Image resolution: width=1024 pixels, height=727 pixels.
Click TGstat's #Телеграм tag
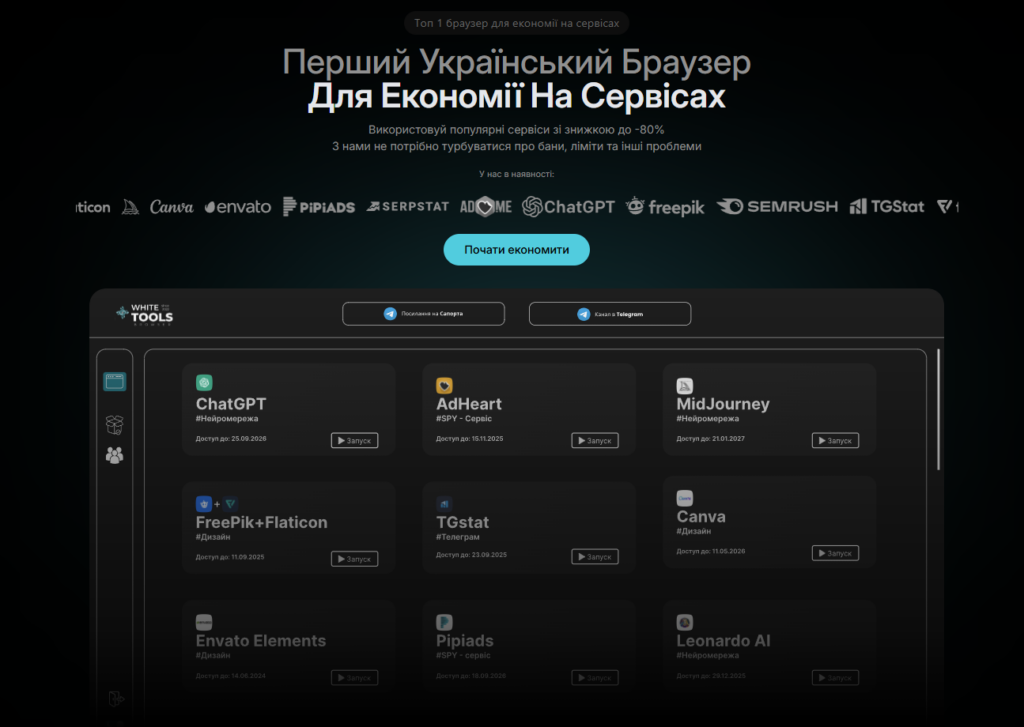click(458, 537)
